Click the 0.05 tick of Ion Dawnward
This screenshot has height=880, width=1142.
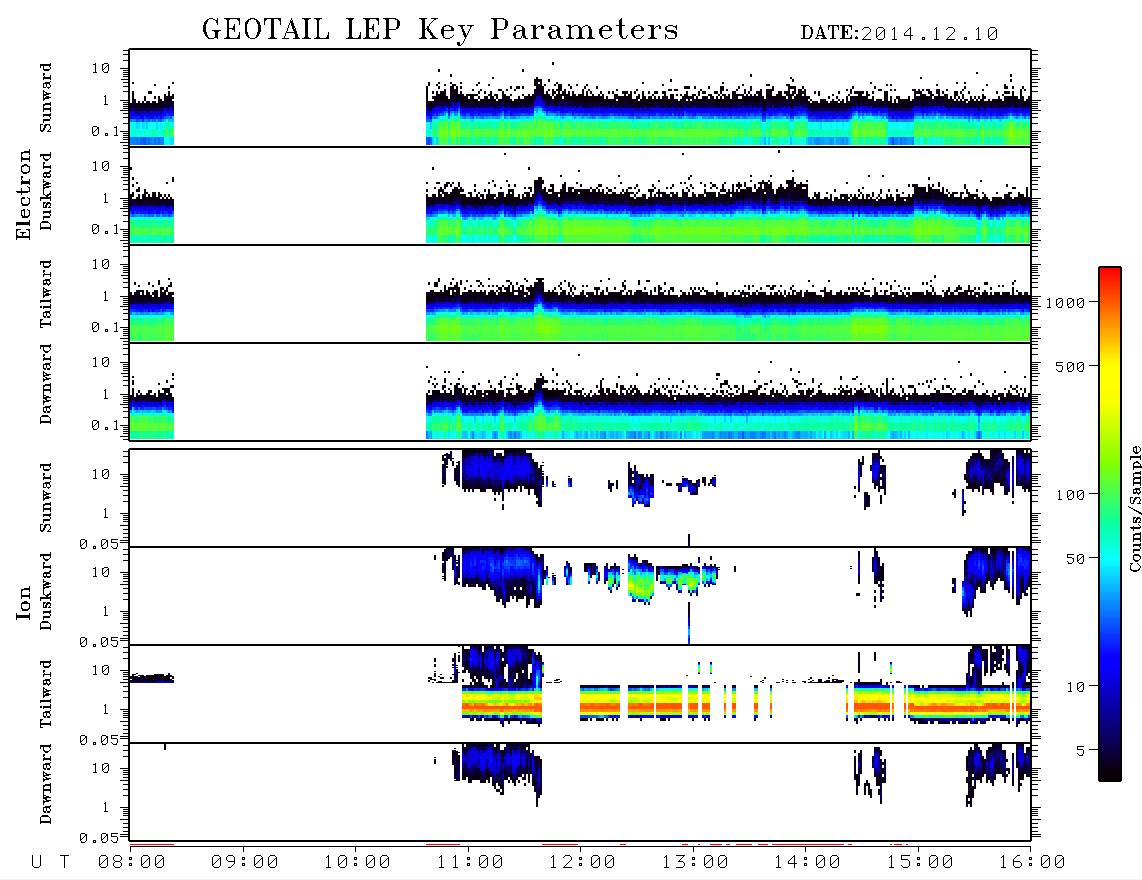click(99, 838)
